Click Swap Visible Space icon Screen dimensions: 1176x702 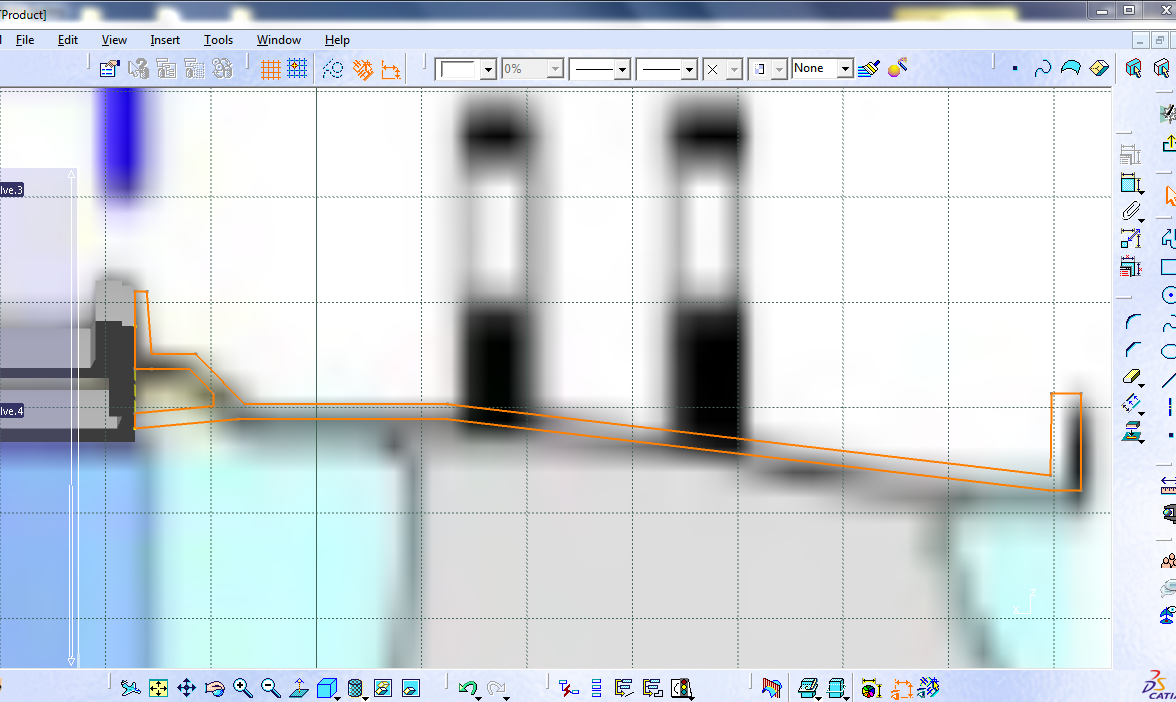point(411,687)
